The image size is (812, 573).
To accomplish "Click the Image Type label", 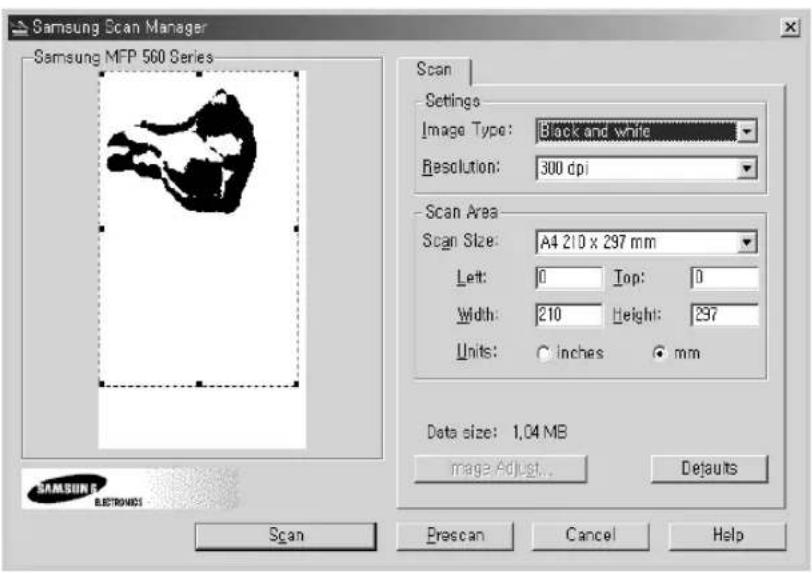I will click(467, 130).
